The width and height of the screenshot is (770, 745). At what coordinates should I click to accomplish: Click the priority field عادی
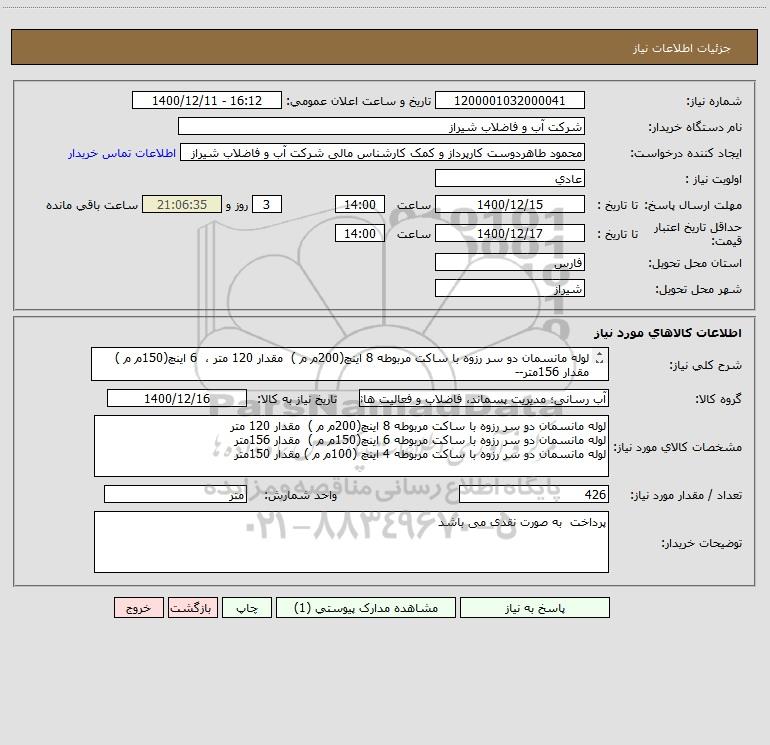pos(510,178)
